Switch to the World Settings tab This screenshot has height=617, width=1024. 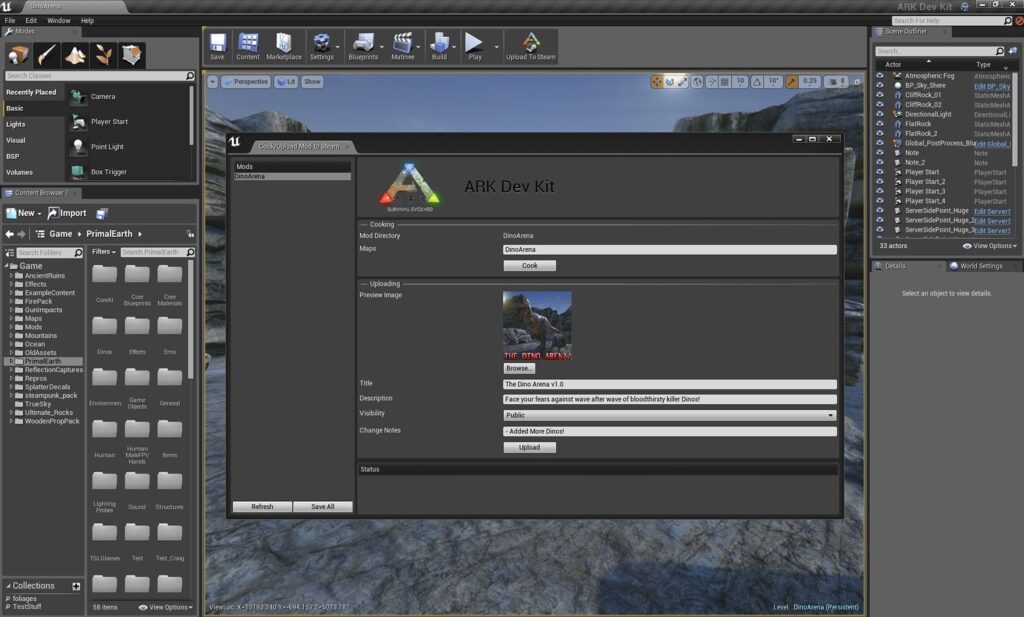[980, 266]
